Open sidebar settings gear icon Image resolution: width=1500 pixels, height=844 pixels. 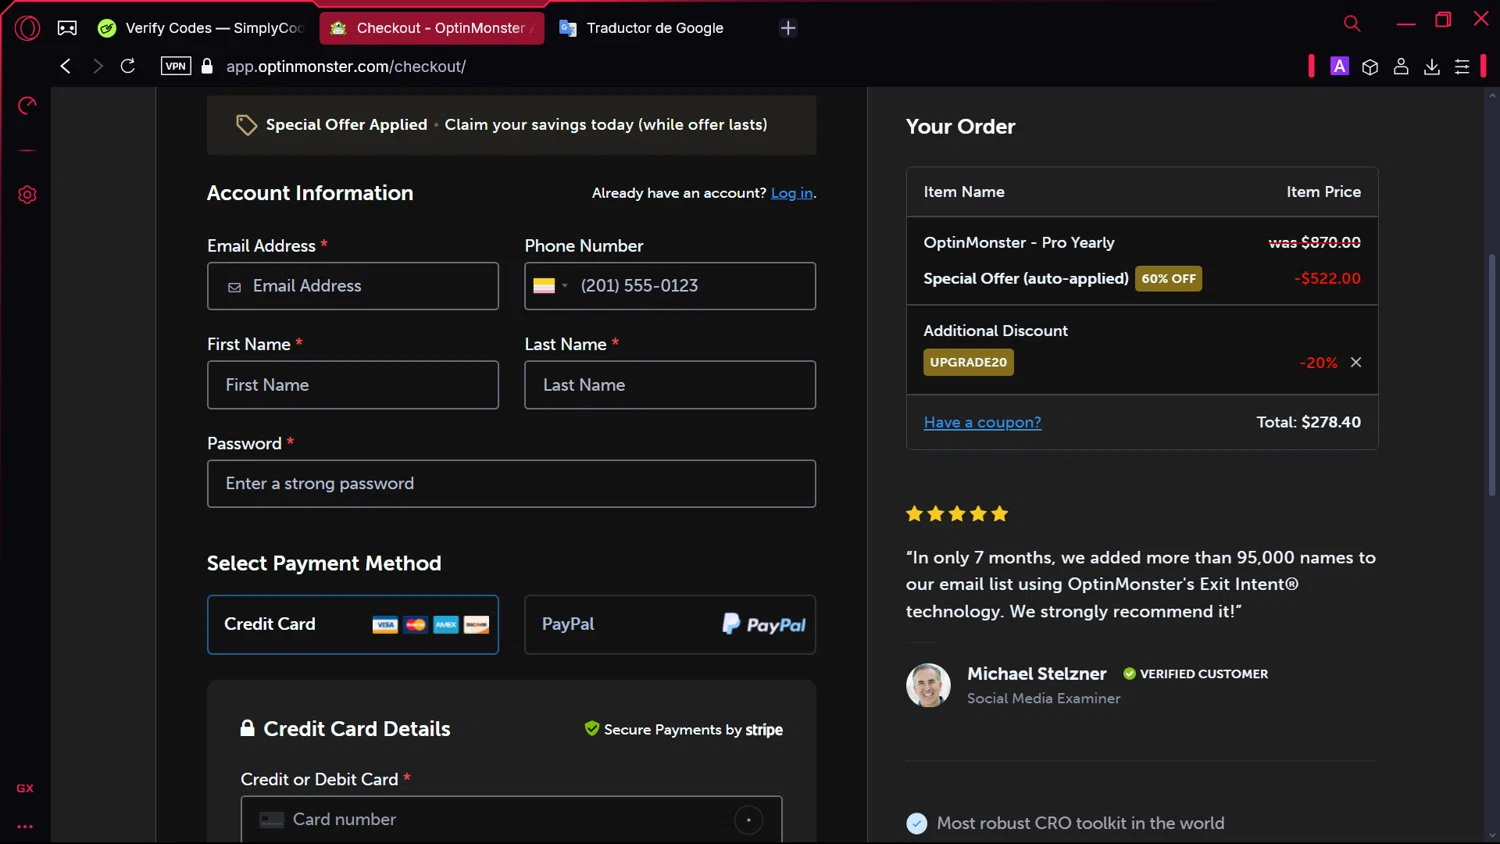pos(27,195)
